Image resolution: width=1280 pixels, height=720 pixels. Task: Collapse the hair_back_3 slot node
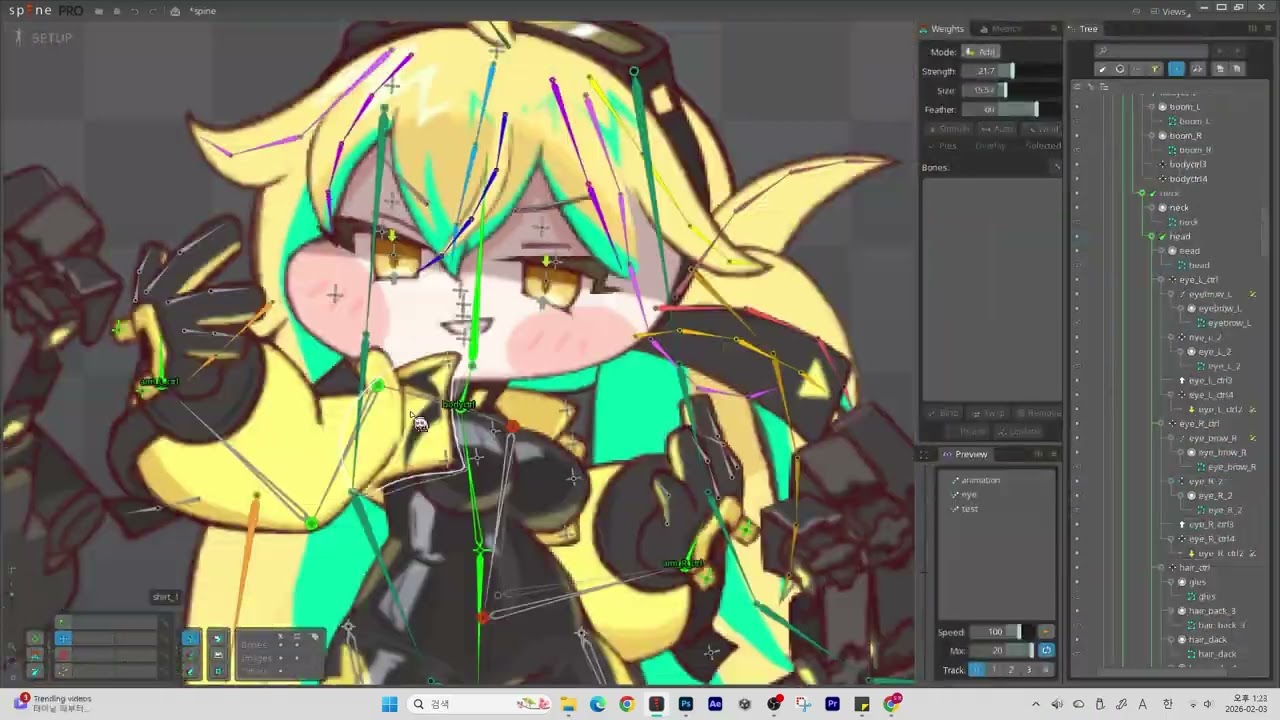[x=1171, y=611]
